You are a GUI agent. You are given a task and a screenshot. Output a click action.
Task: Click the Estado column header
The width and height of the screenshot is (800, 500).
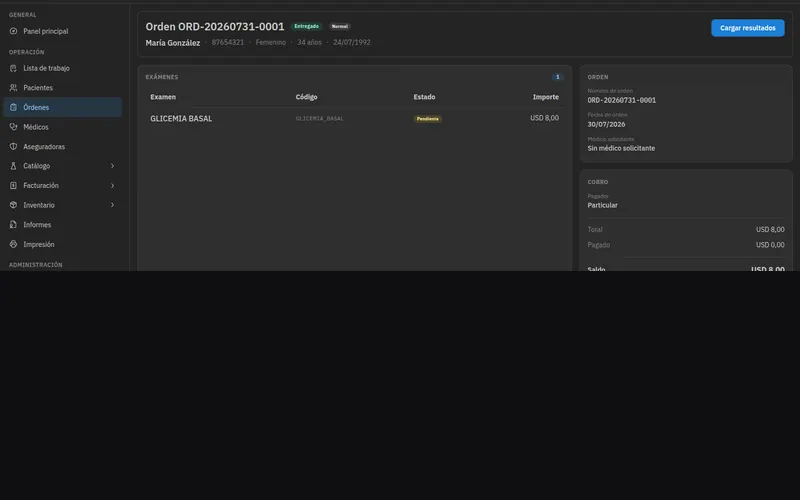click(x=424, y=97)
